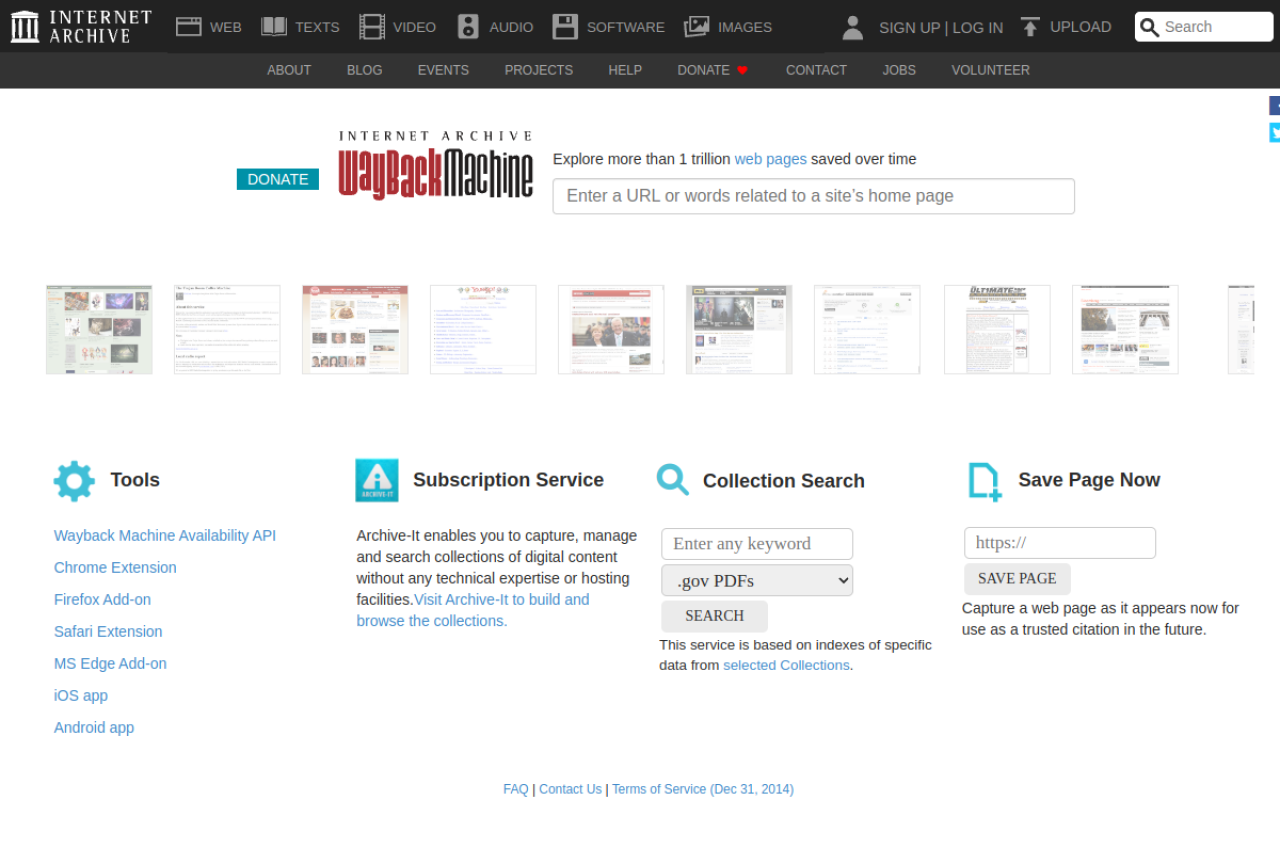Open the Audio speaker icon
Image resolution: width=1280 pixels, height=853 pixels.
point(468,27)
